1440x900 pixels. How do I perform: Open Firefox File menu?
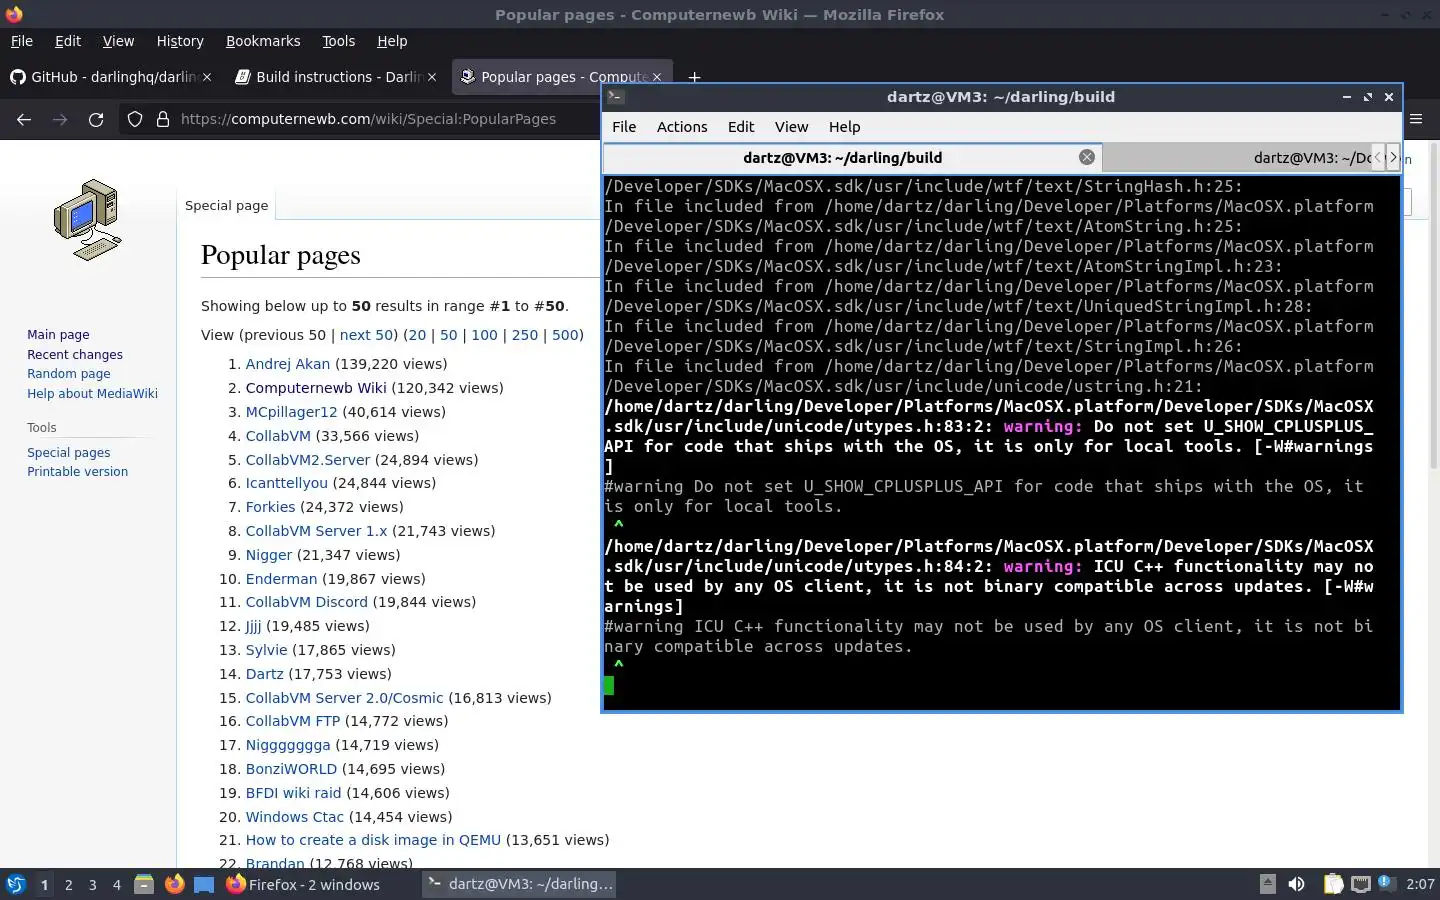[21, 41]
